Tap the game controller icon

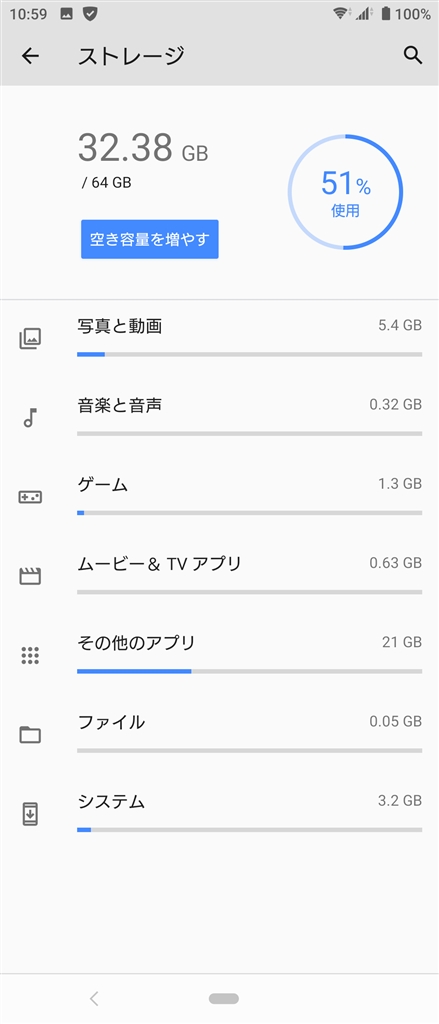click(30, 497)
